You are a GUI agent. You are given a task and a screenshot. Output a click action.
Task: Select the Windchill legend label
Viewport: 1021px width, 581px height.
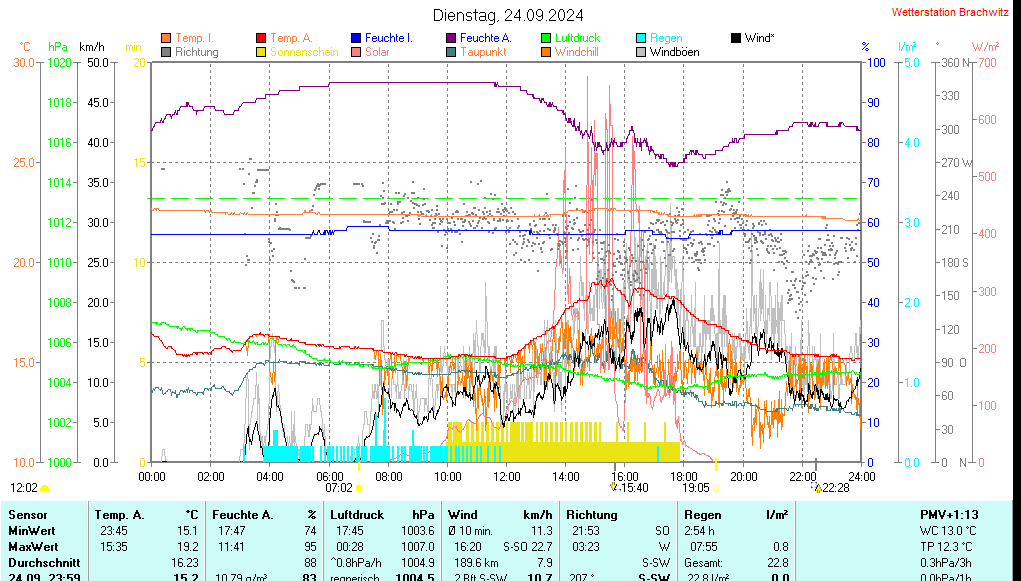[576, 52]
